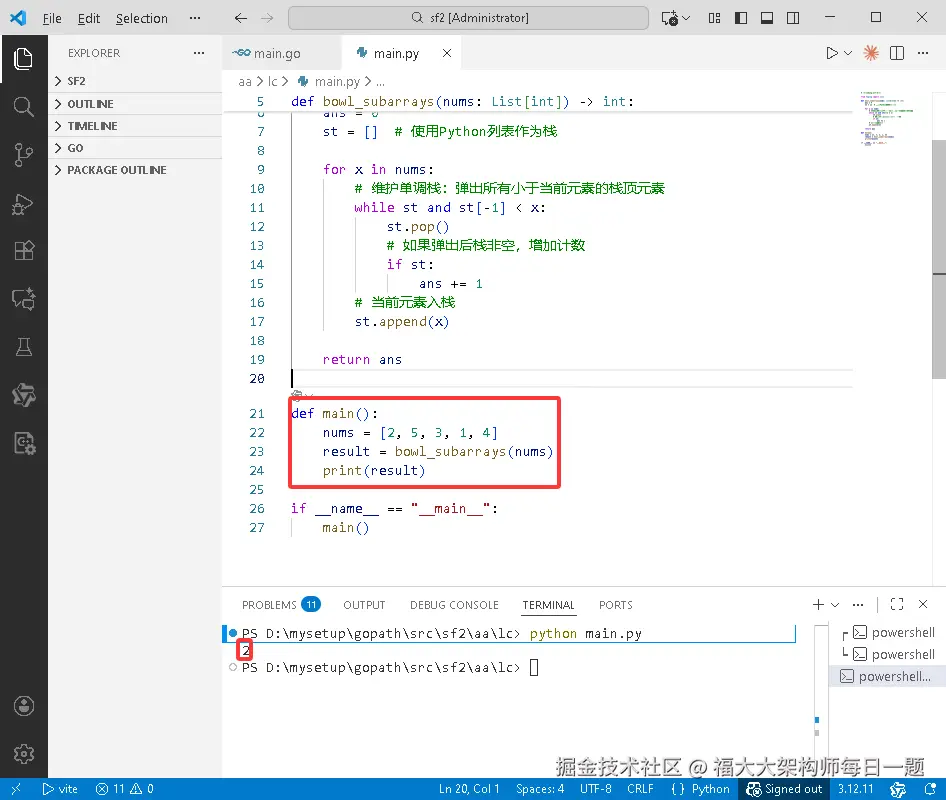Click the orange Claude spark icon

(871, 53)
